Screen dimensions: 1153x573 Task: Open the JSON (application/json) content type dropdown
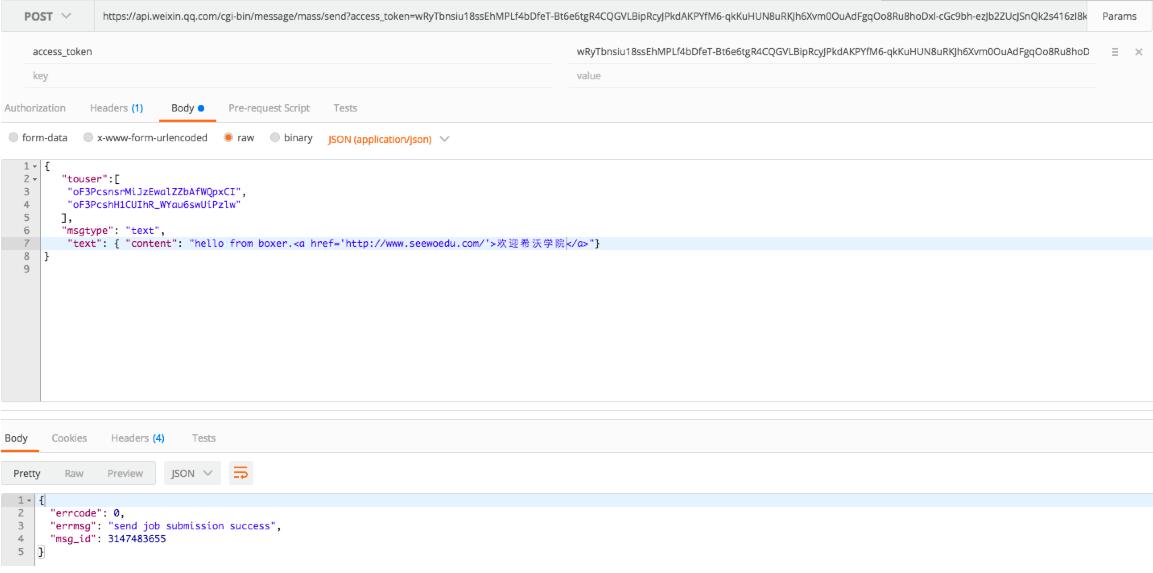tap(388, 139)
